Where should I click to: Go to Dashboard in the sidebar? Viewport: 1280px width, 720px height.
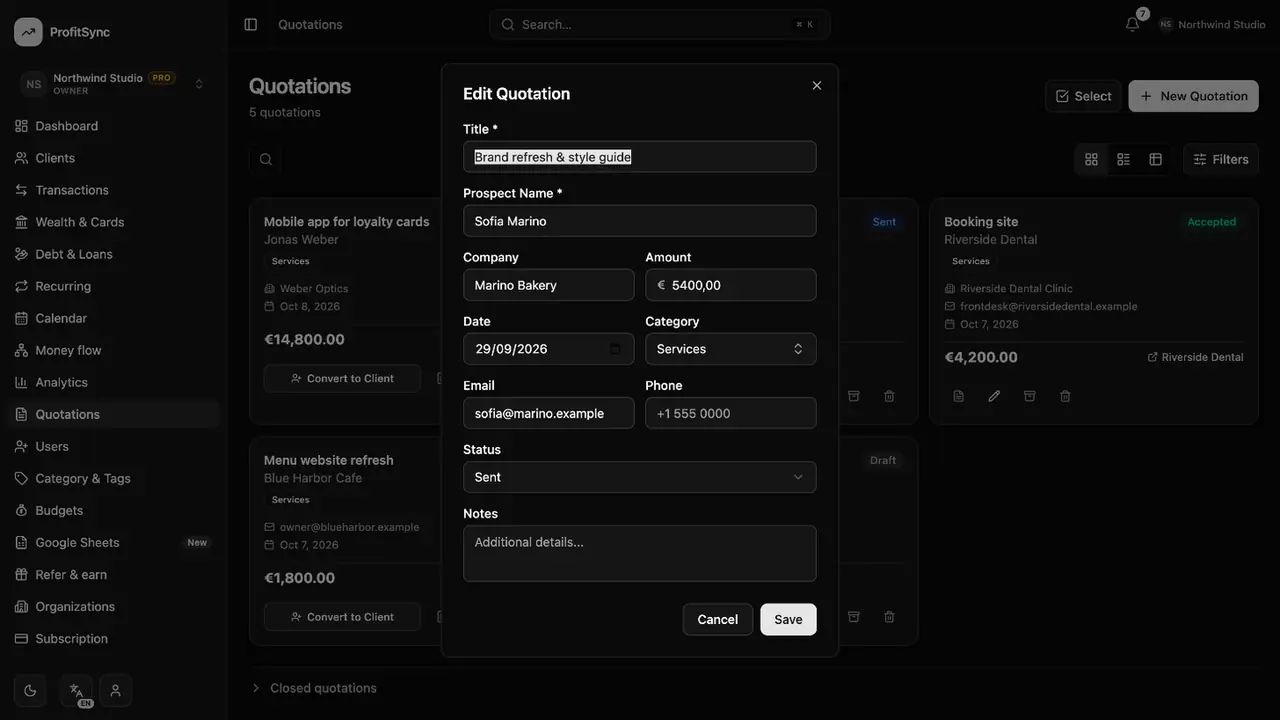[x=113, y=126]
